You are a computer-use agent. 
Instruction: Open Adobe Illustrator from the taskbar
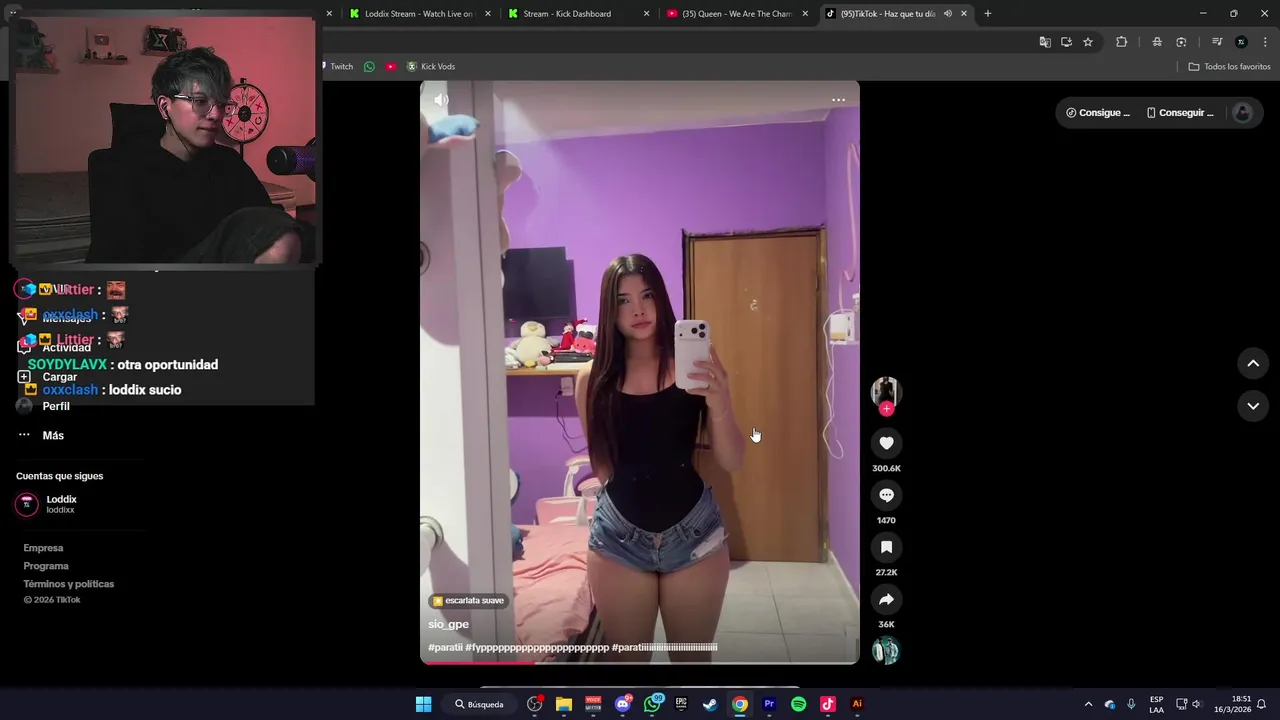pyautogui.click(x=857, y=704)
